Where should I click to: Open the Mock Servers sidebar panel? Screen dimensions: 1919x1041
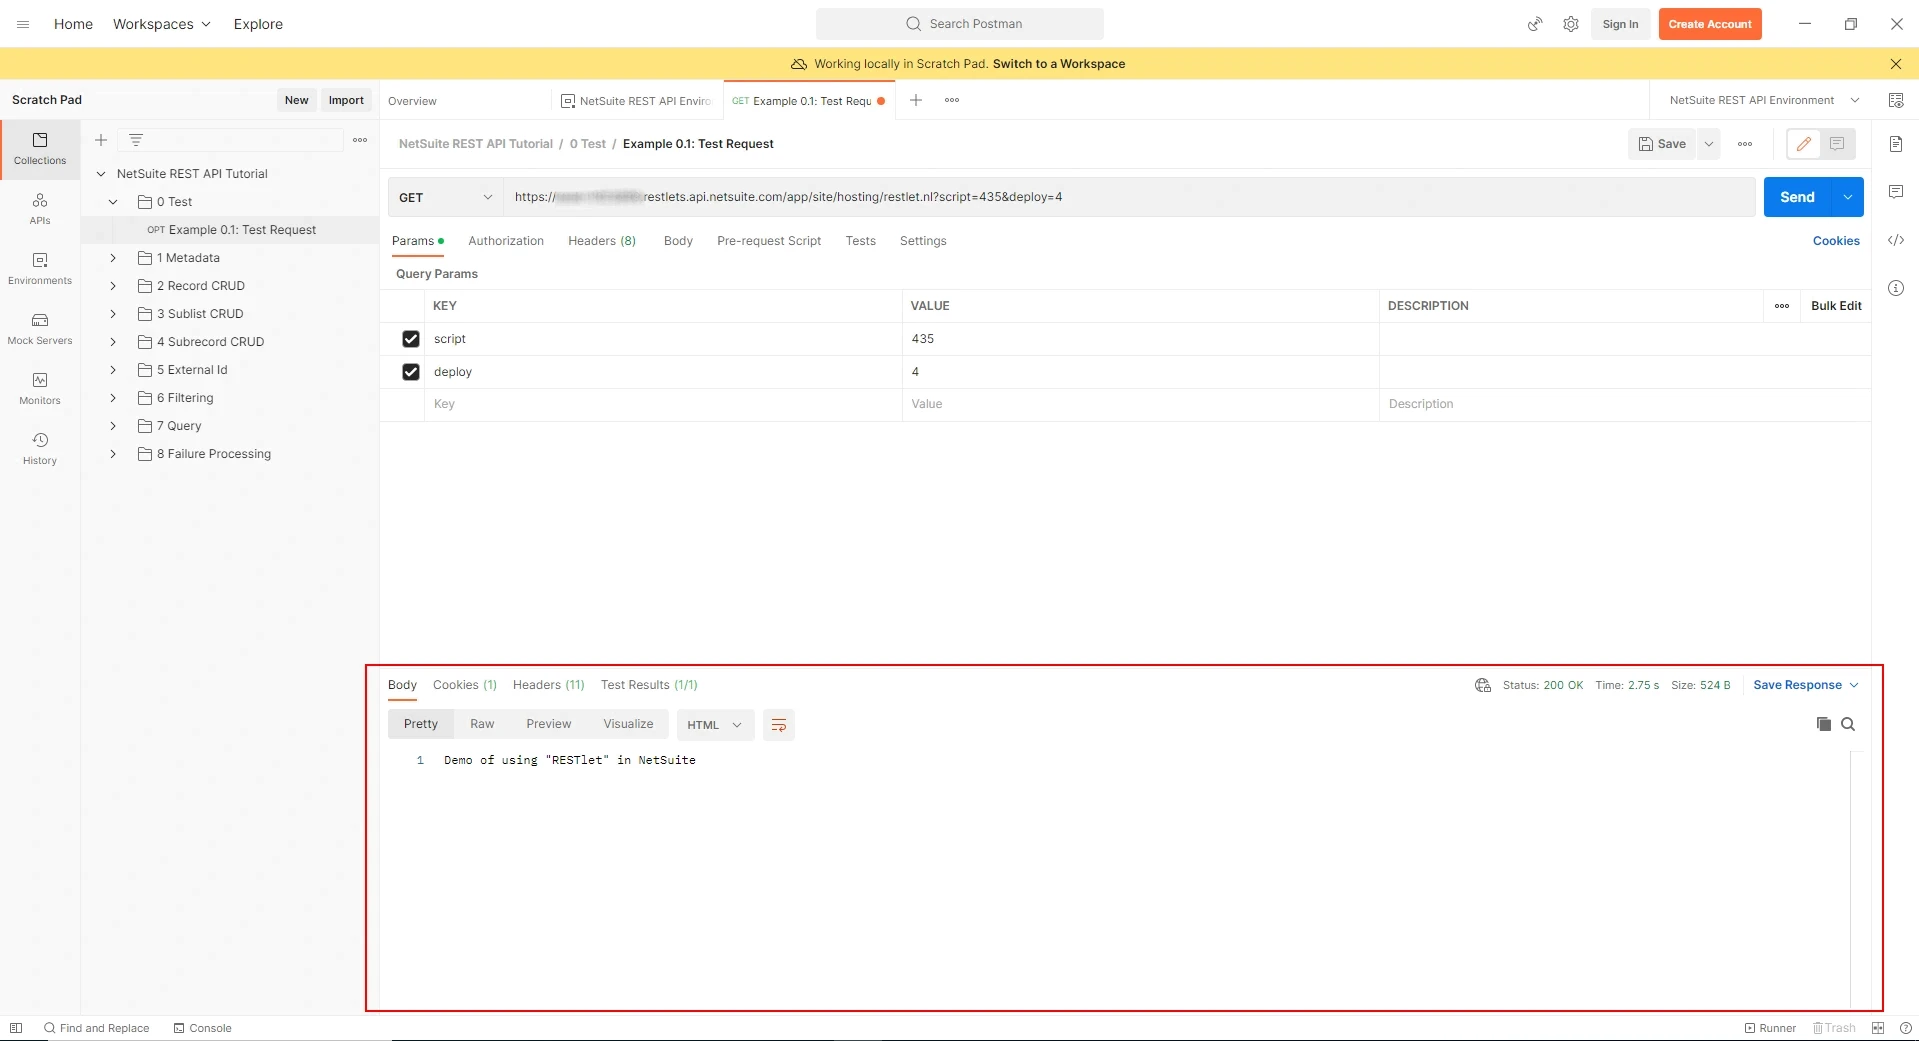click(x=40, y=329)
